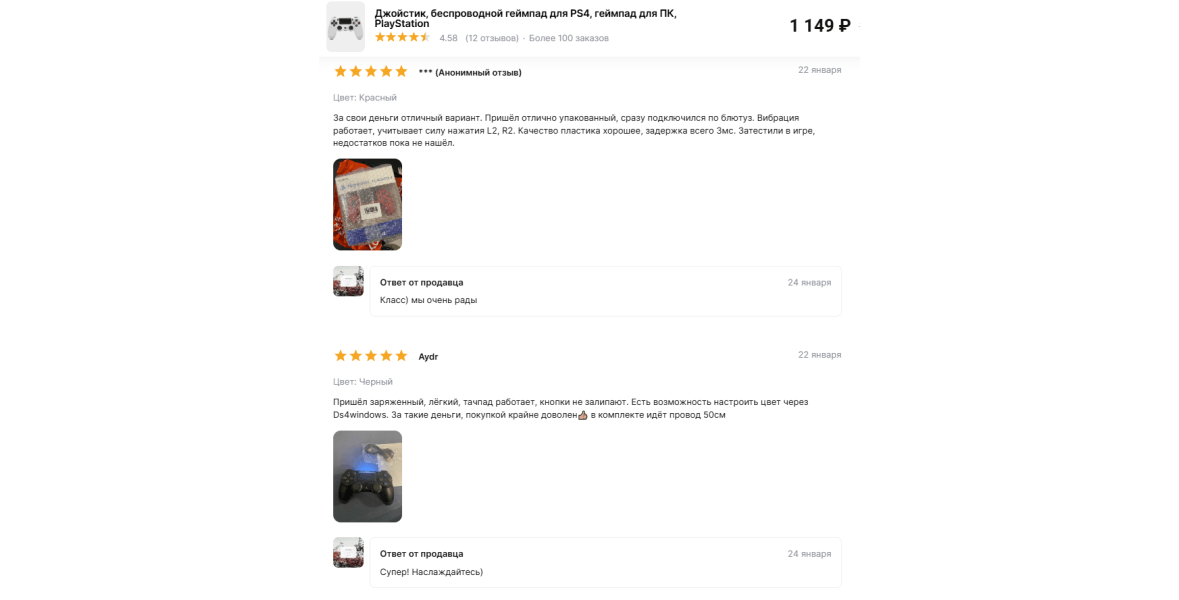Open reviewer Aydr's profile name
The width and height of the screenshot is (1179, 600).
428,356
